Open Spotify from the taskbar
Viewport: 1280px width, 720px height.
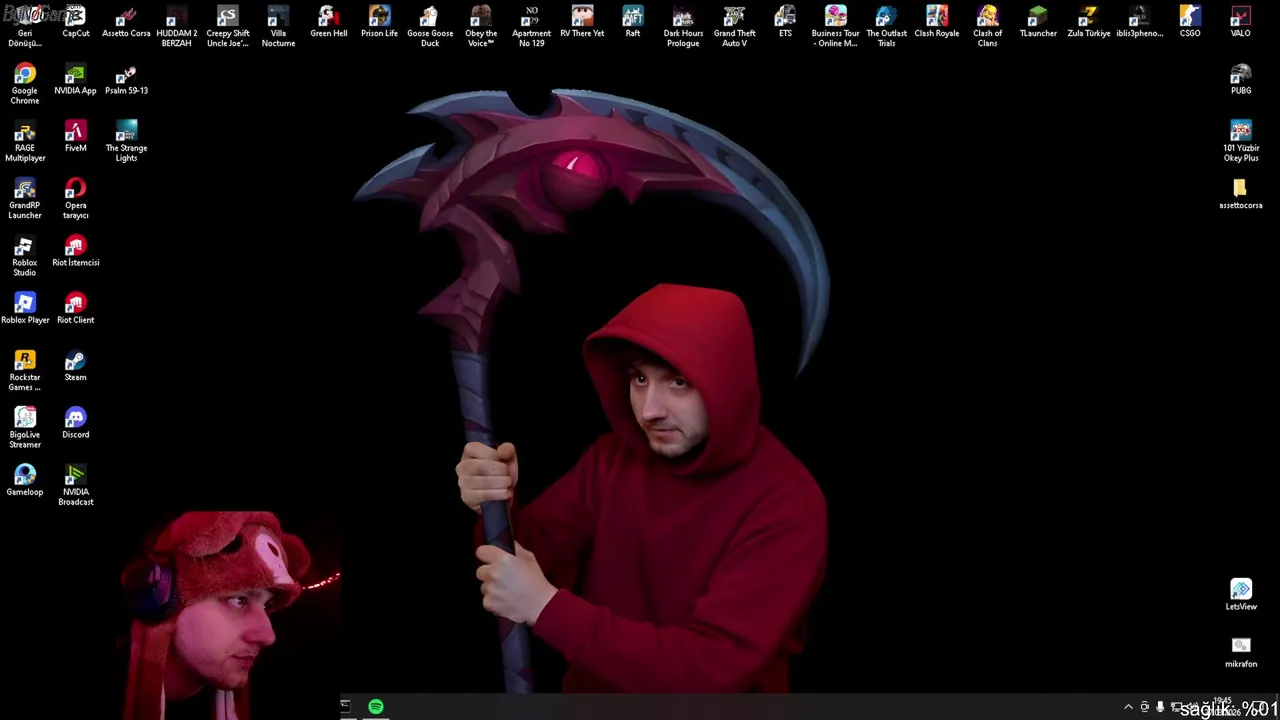(x=376, y=707)
